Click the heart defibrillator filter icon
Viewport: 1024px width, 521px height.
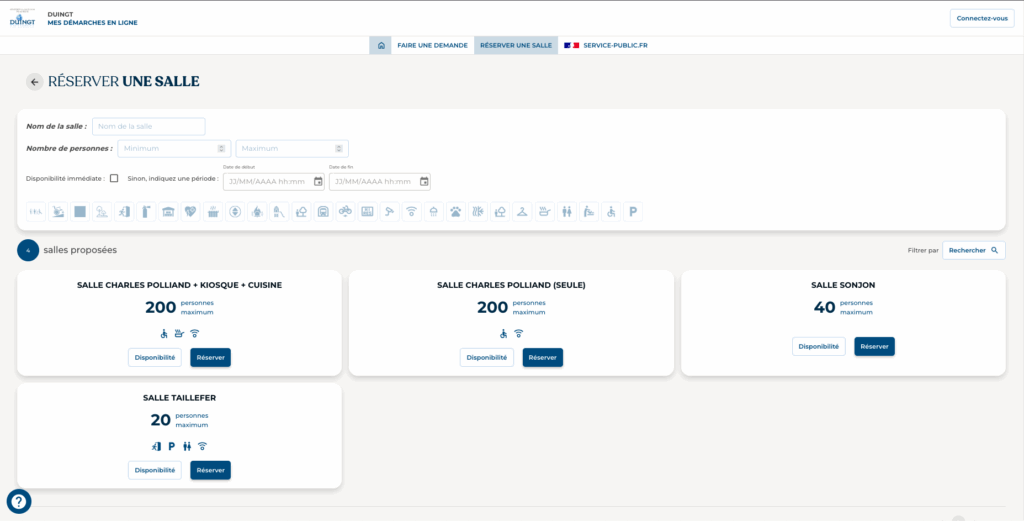point(189,212)
